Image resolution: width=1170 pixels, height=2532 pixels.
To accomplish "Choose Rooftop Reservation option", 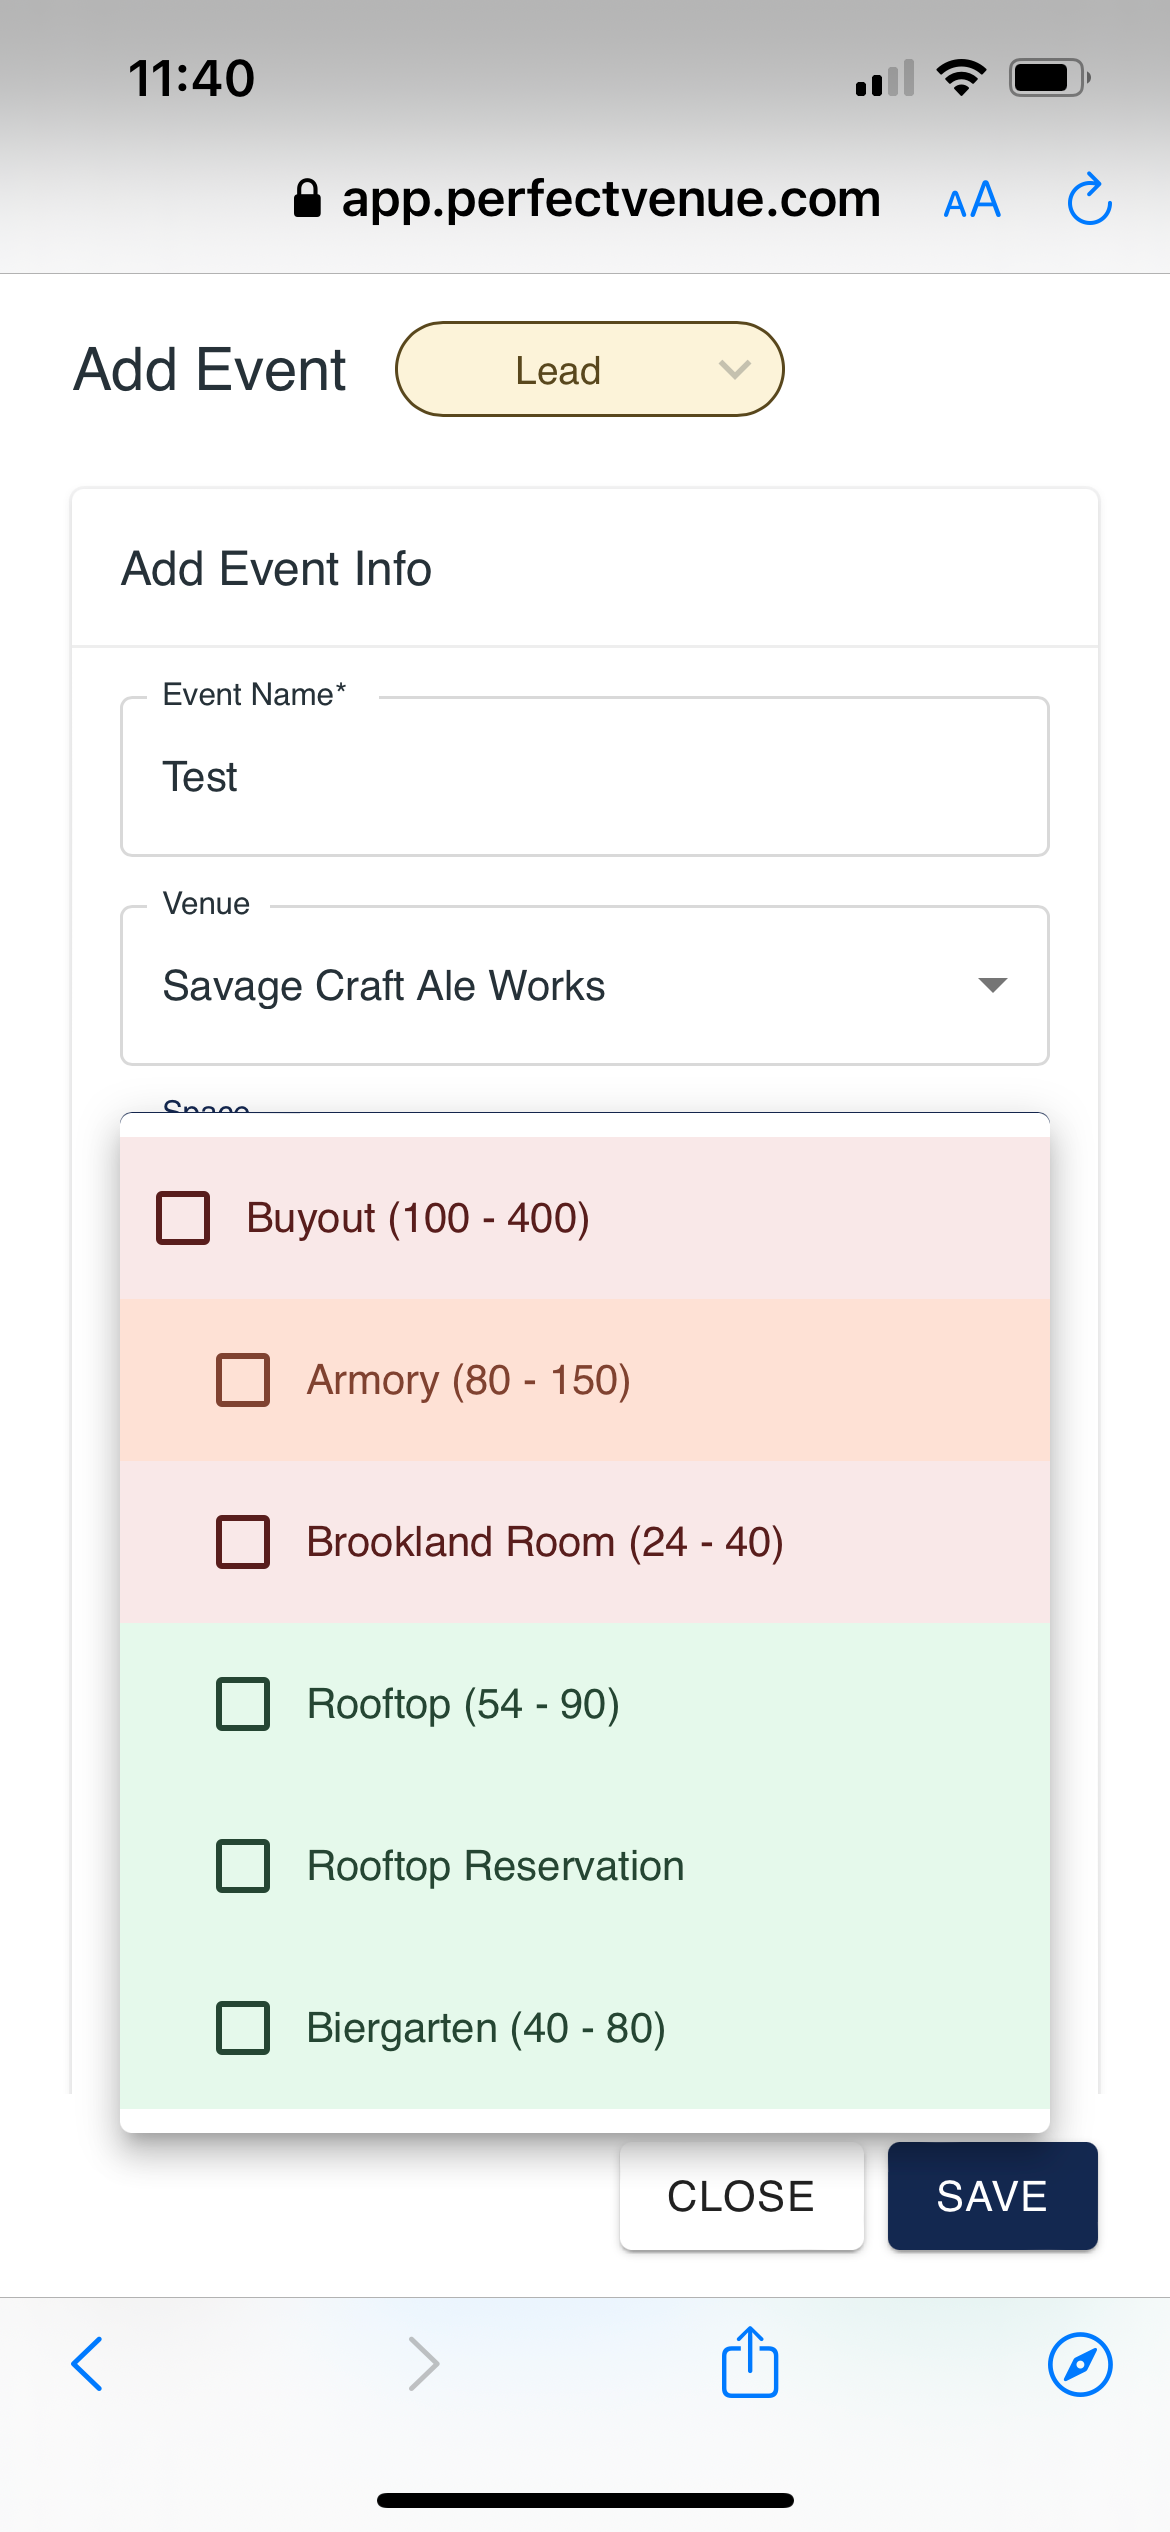I will [585, 1866].
